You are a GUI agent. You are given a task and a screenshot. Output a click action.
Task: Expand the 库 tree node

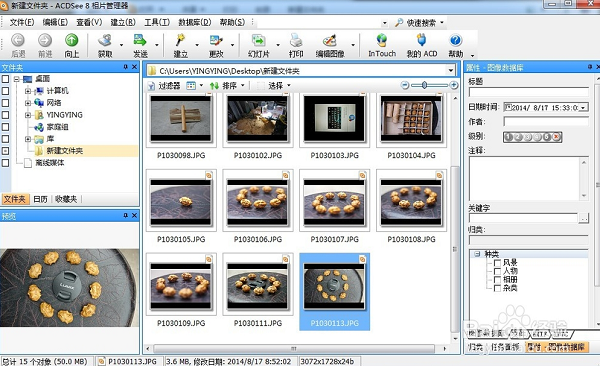[x=28, y=139]
